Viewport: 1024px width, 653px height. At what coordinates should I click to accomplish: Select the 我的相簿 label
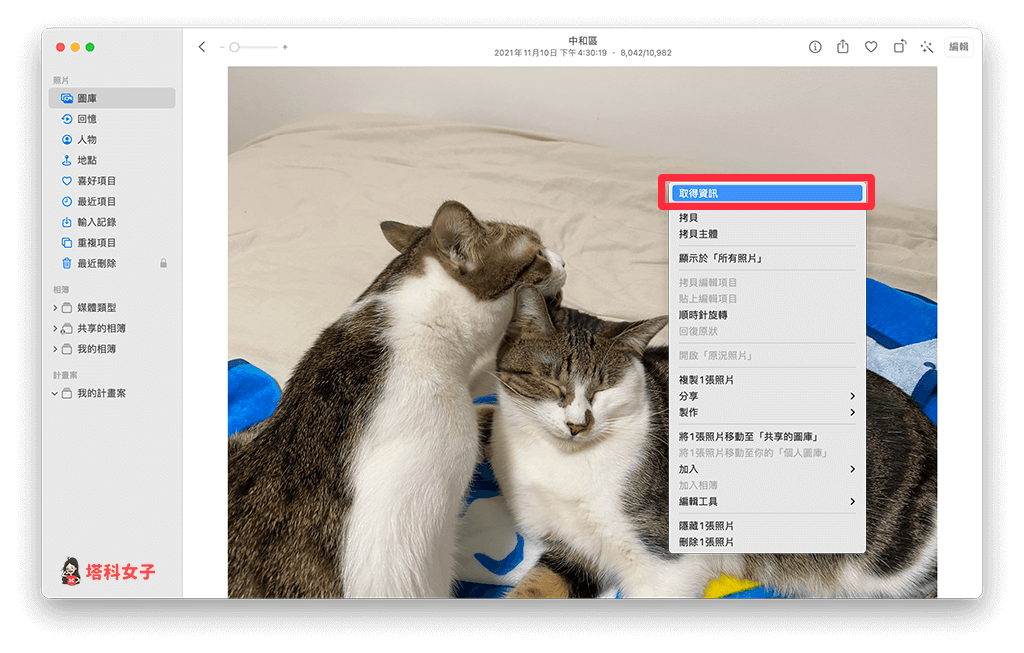[x=97, y=349]
